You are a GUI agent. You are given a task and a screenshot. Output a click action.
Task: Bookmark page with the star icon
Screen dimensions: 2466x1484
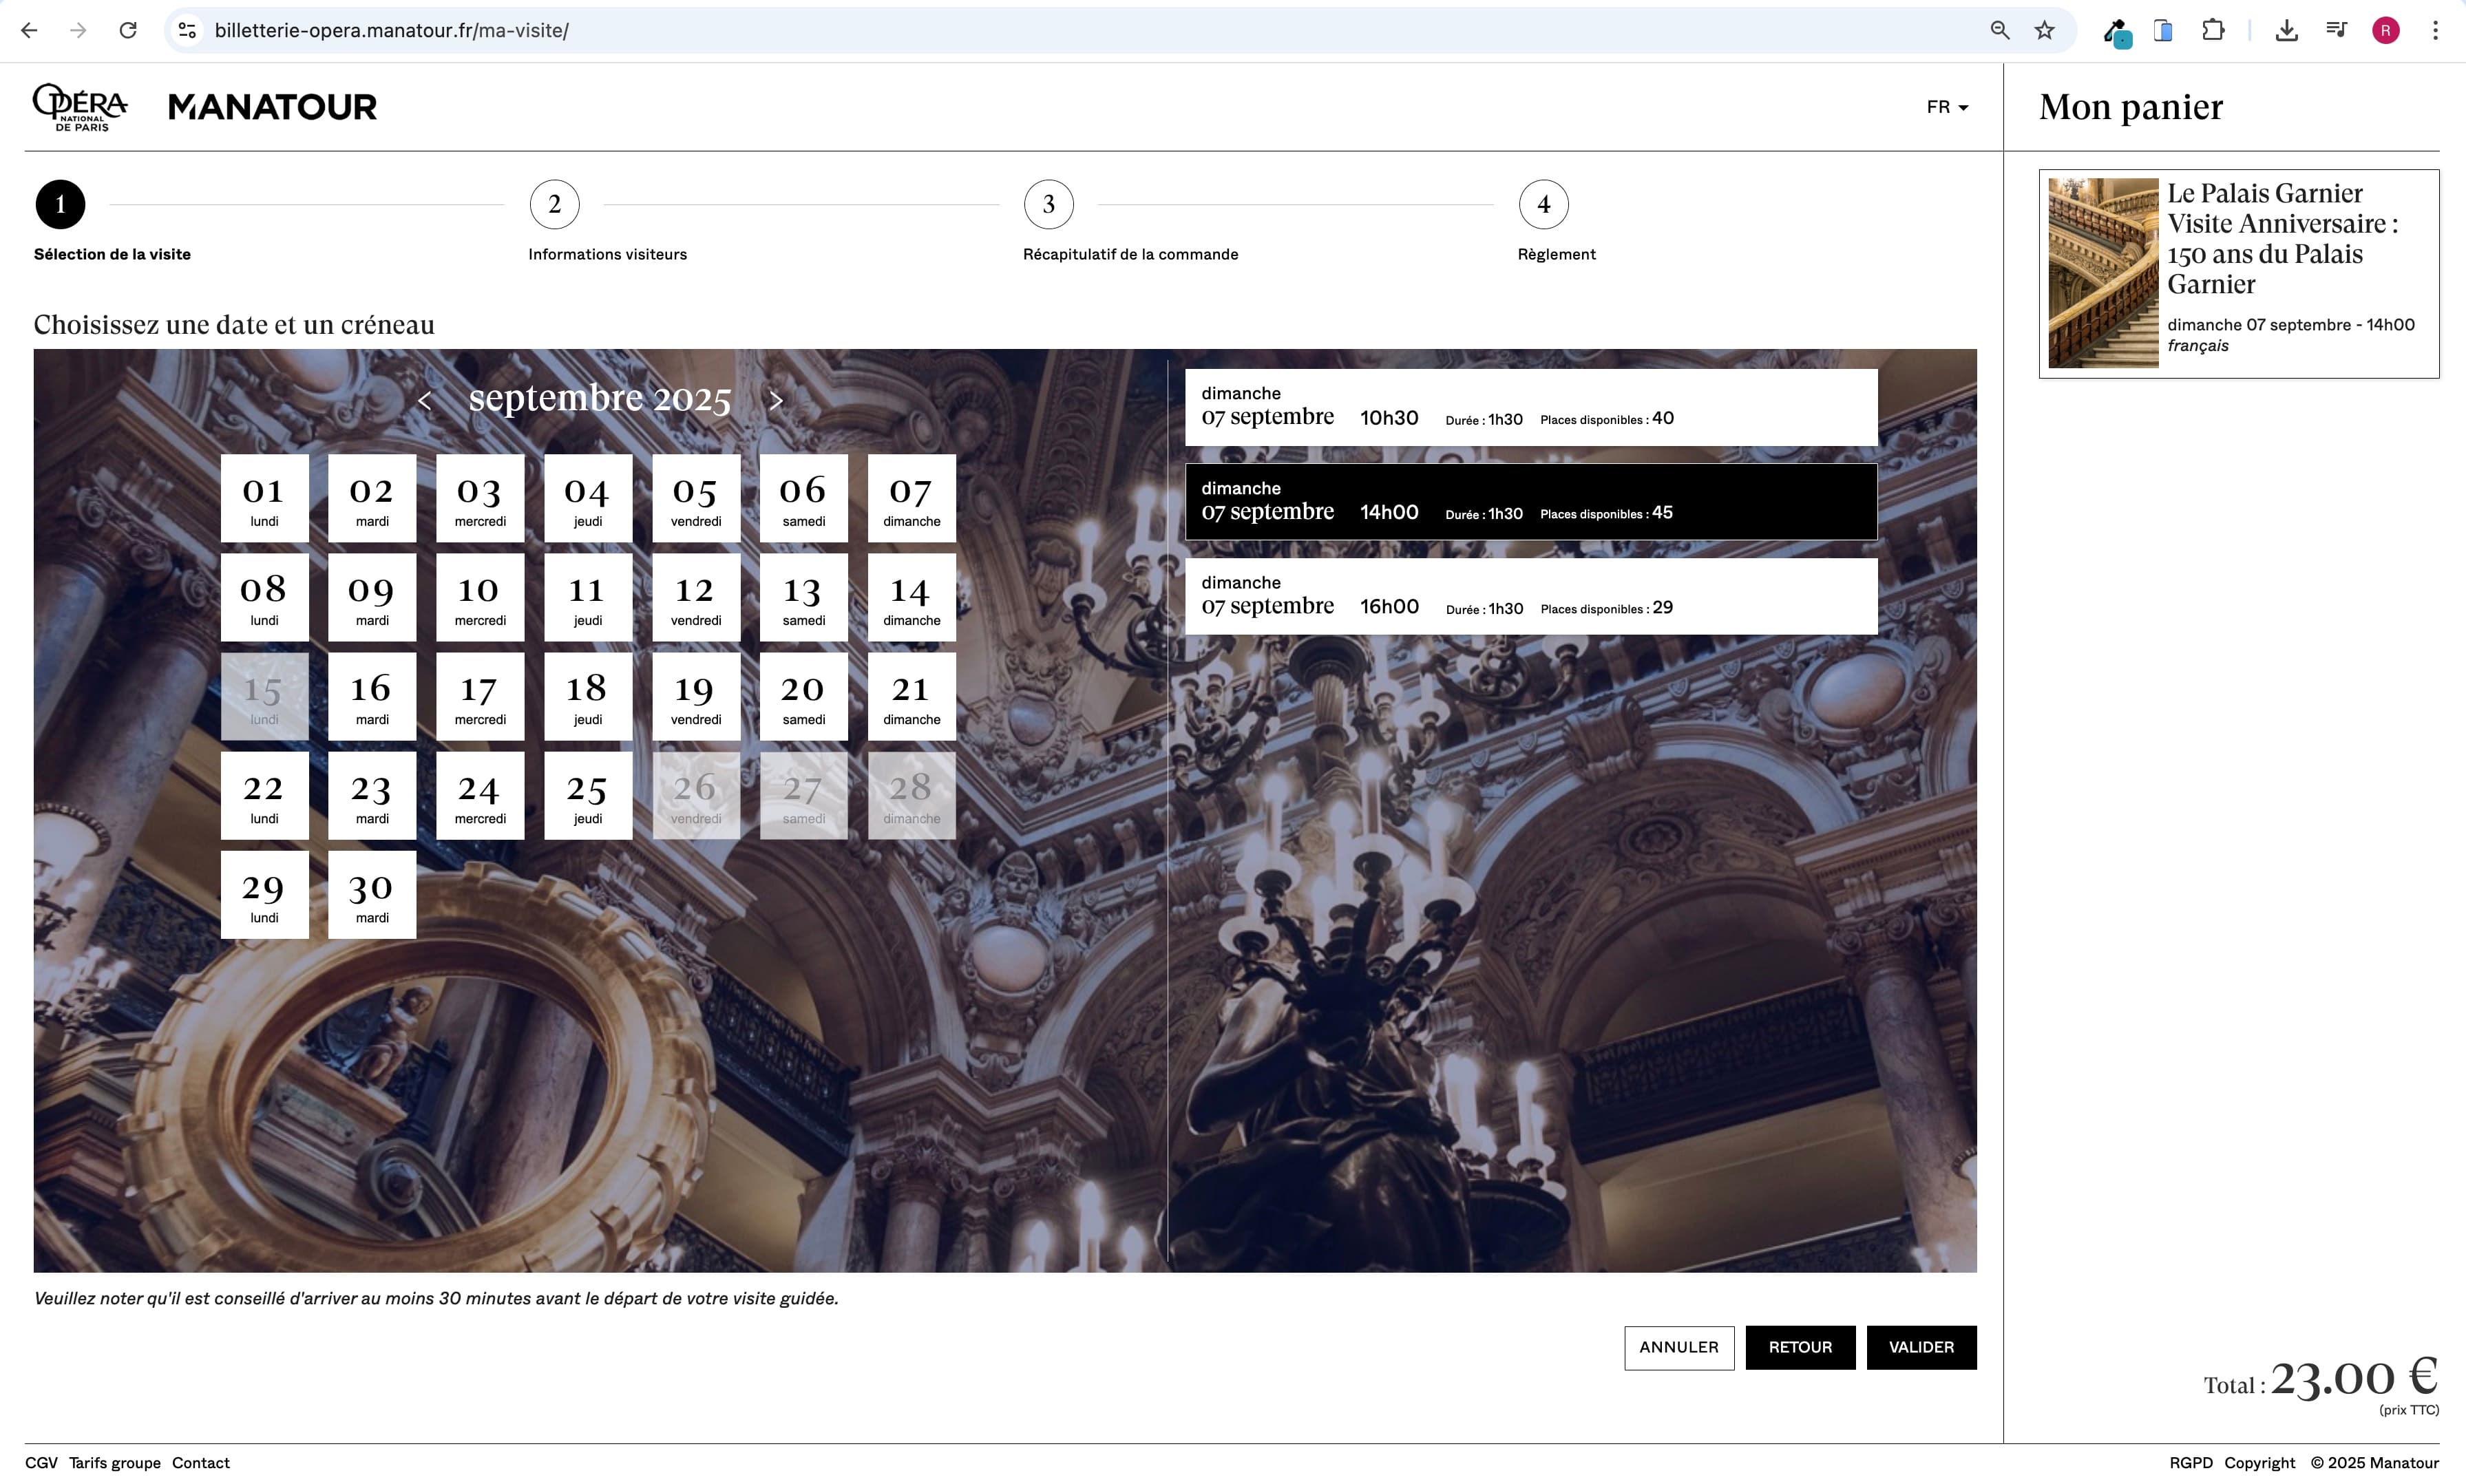(x=2044, y=30)
